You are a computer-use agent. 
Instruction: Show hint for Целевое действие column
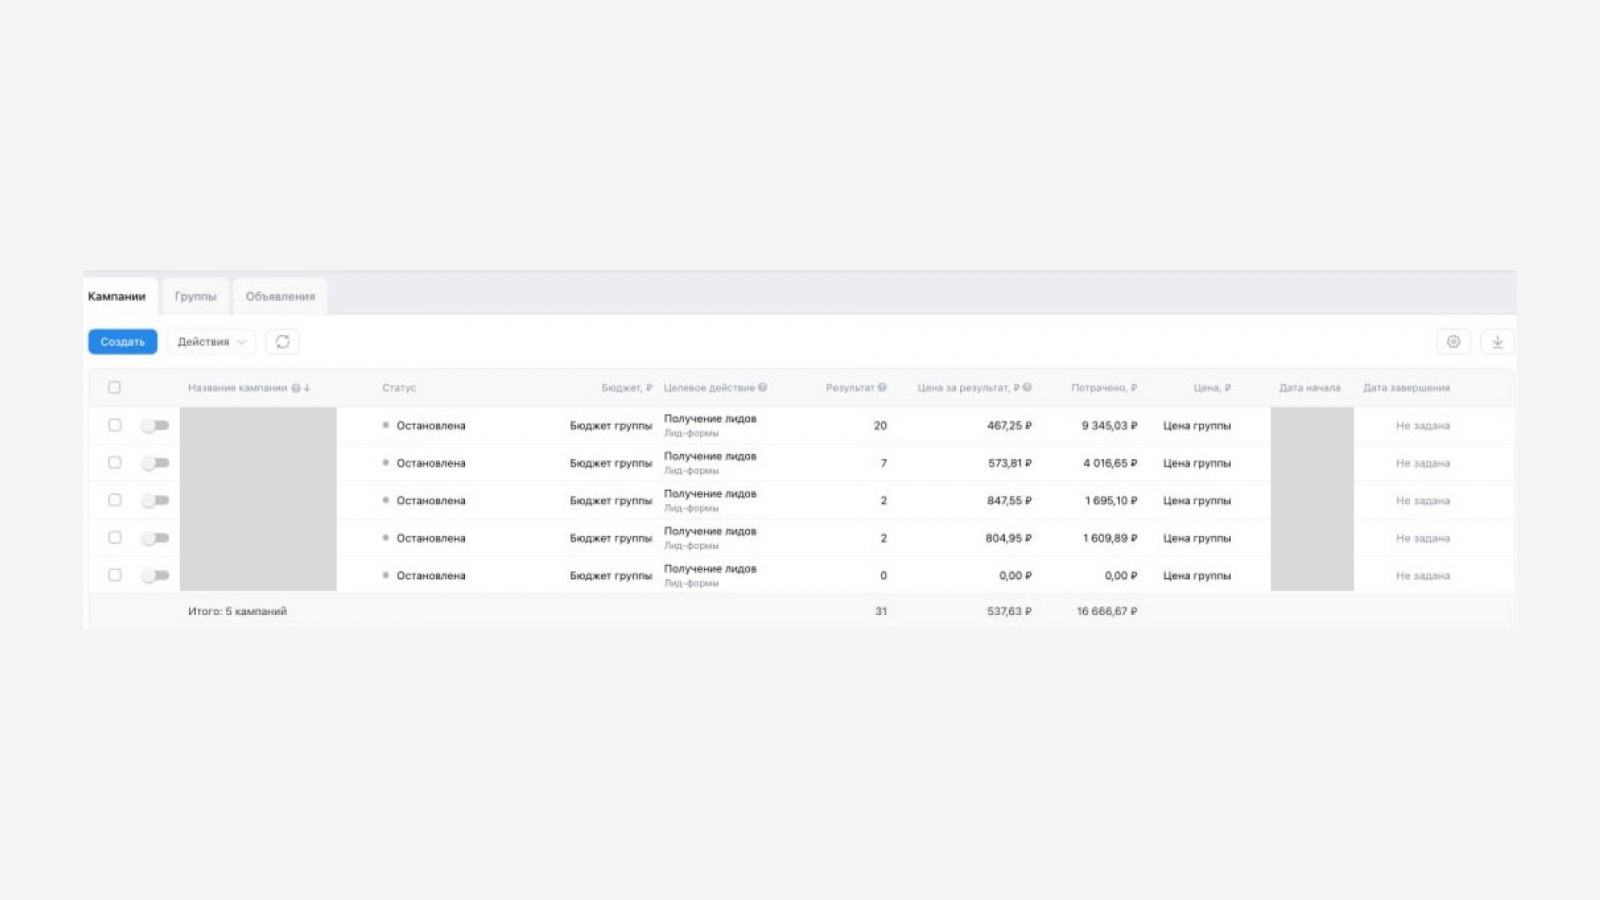763,388
